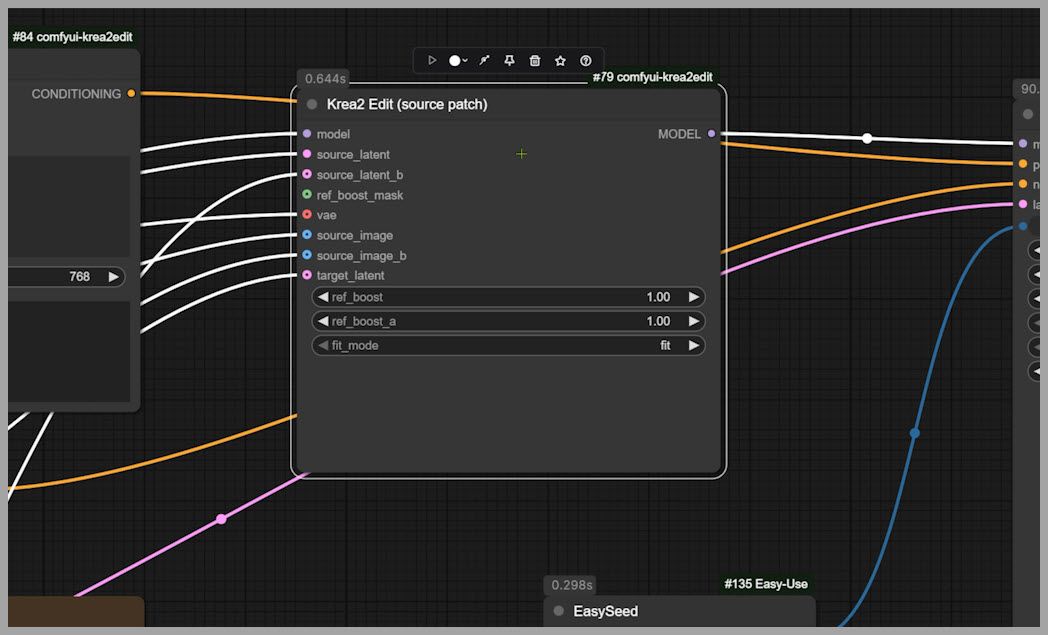Increase the 768 value with right arrow
The width and height of the screenshot is (1048, 635).
(x=114, y=276)
